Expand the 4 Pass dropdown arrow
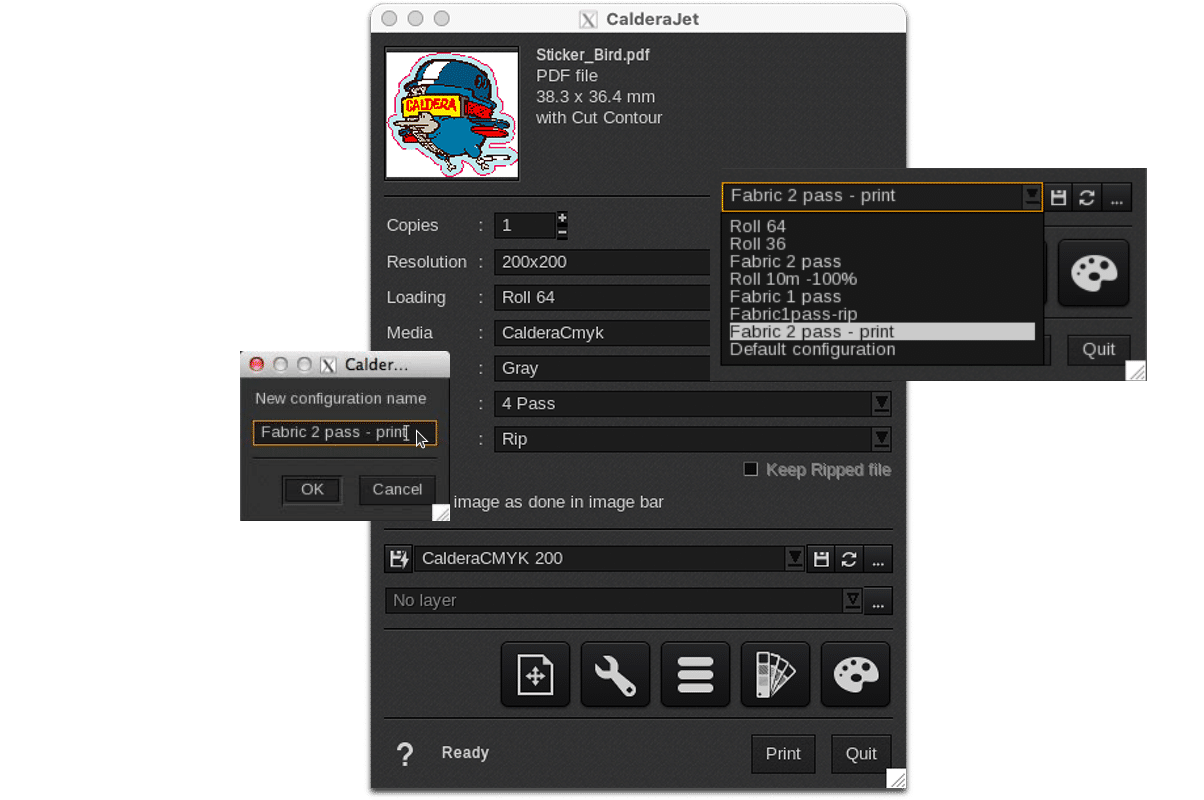This screenshot has width=1204, height=800. pyautogui.click(x=881, y=403)
